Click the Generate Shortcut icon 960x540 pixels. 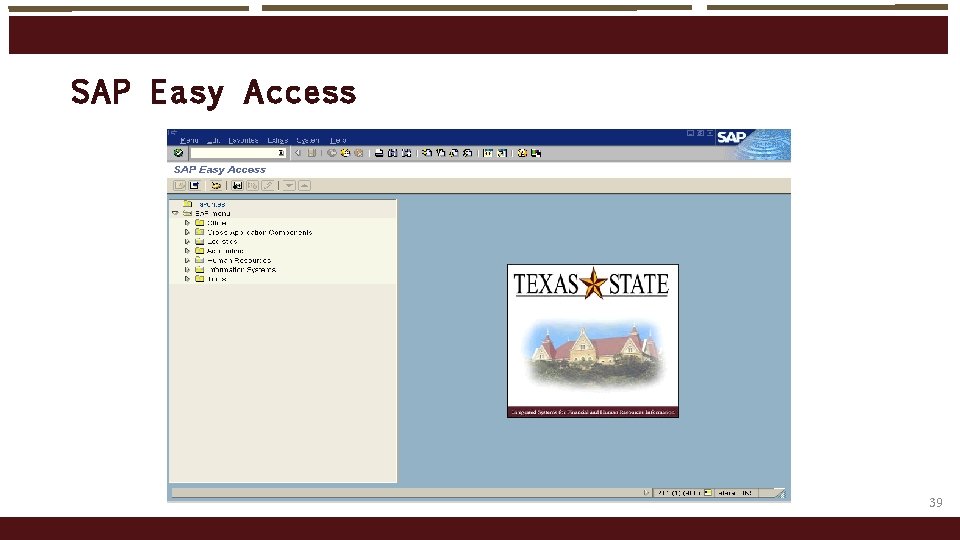pyautogui.click(x=502, y=153)
